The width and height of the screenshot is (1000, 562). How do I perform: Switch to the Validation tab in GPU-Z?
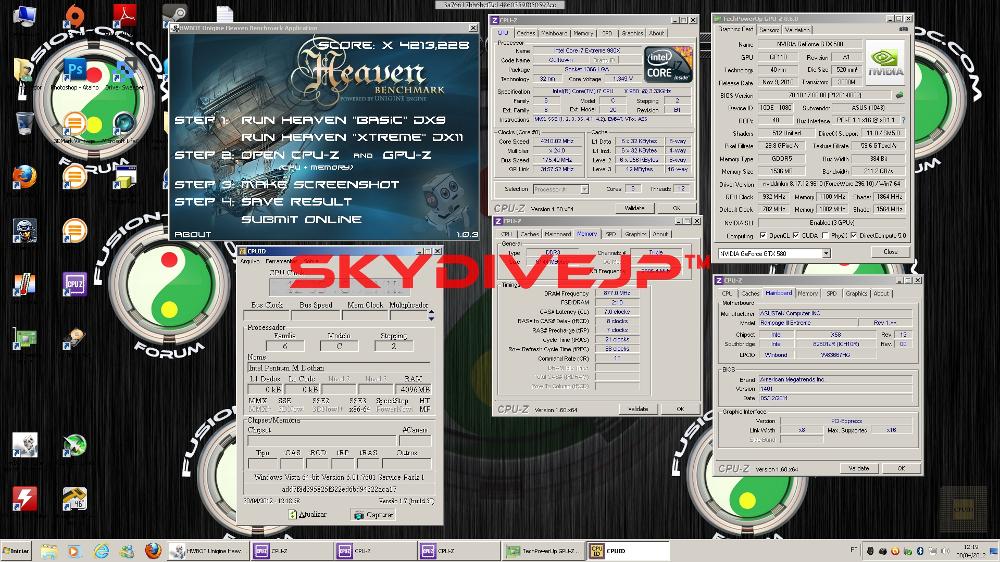click(797, 29)
